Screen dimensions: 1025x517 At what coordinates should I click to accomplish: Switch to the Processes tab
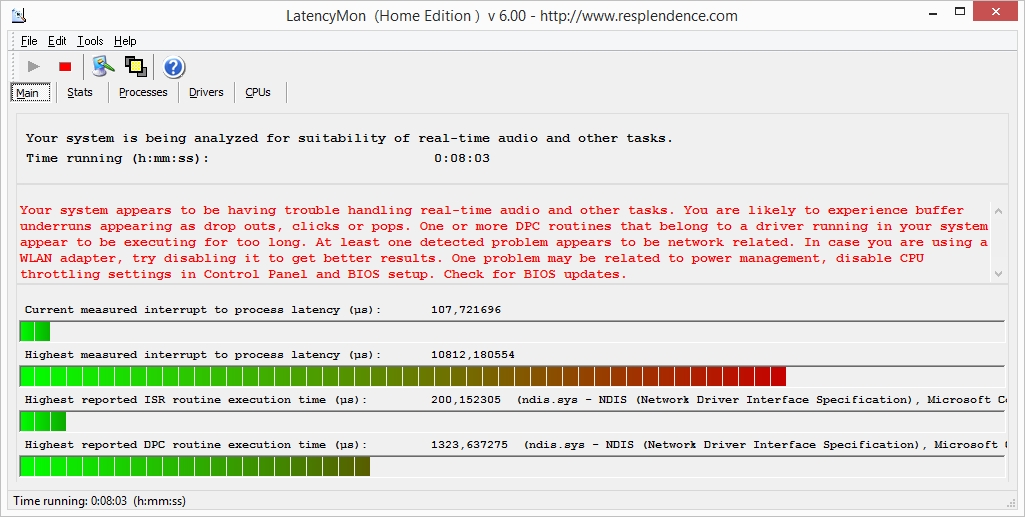click(x=143, y=92)
